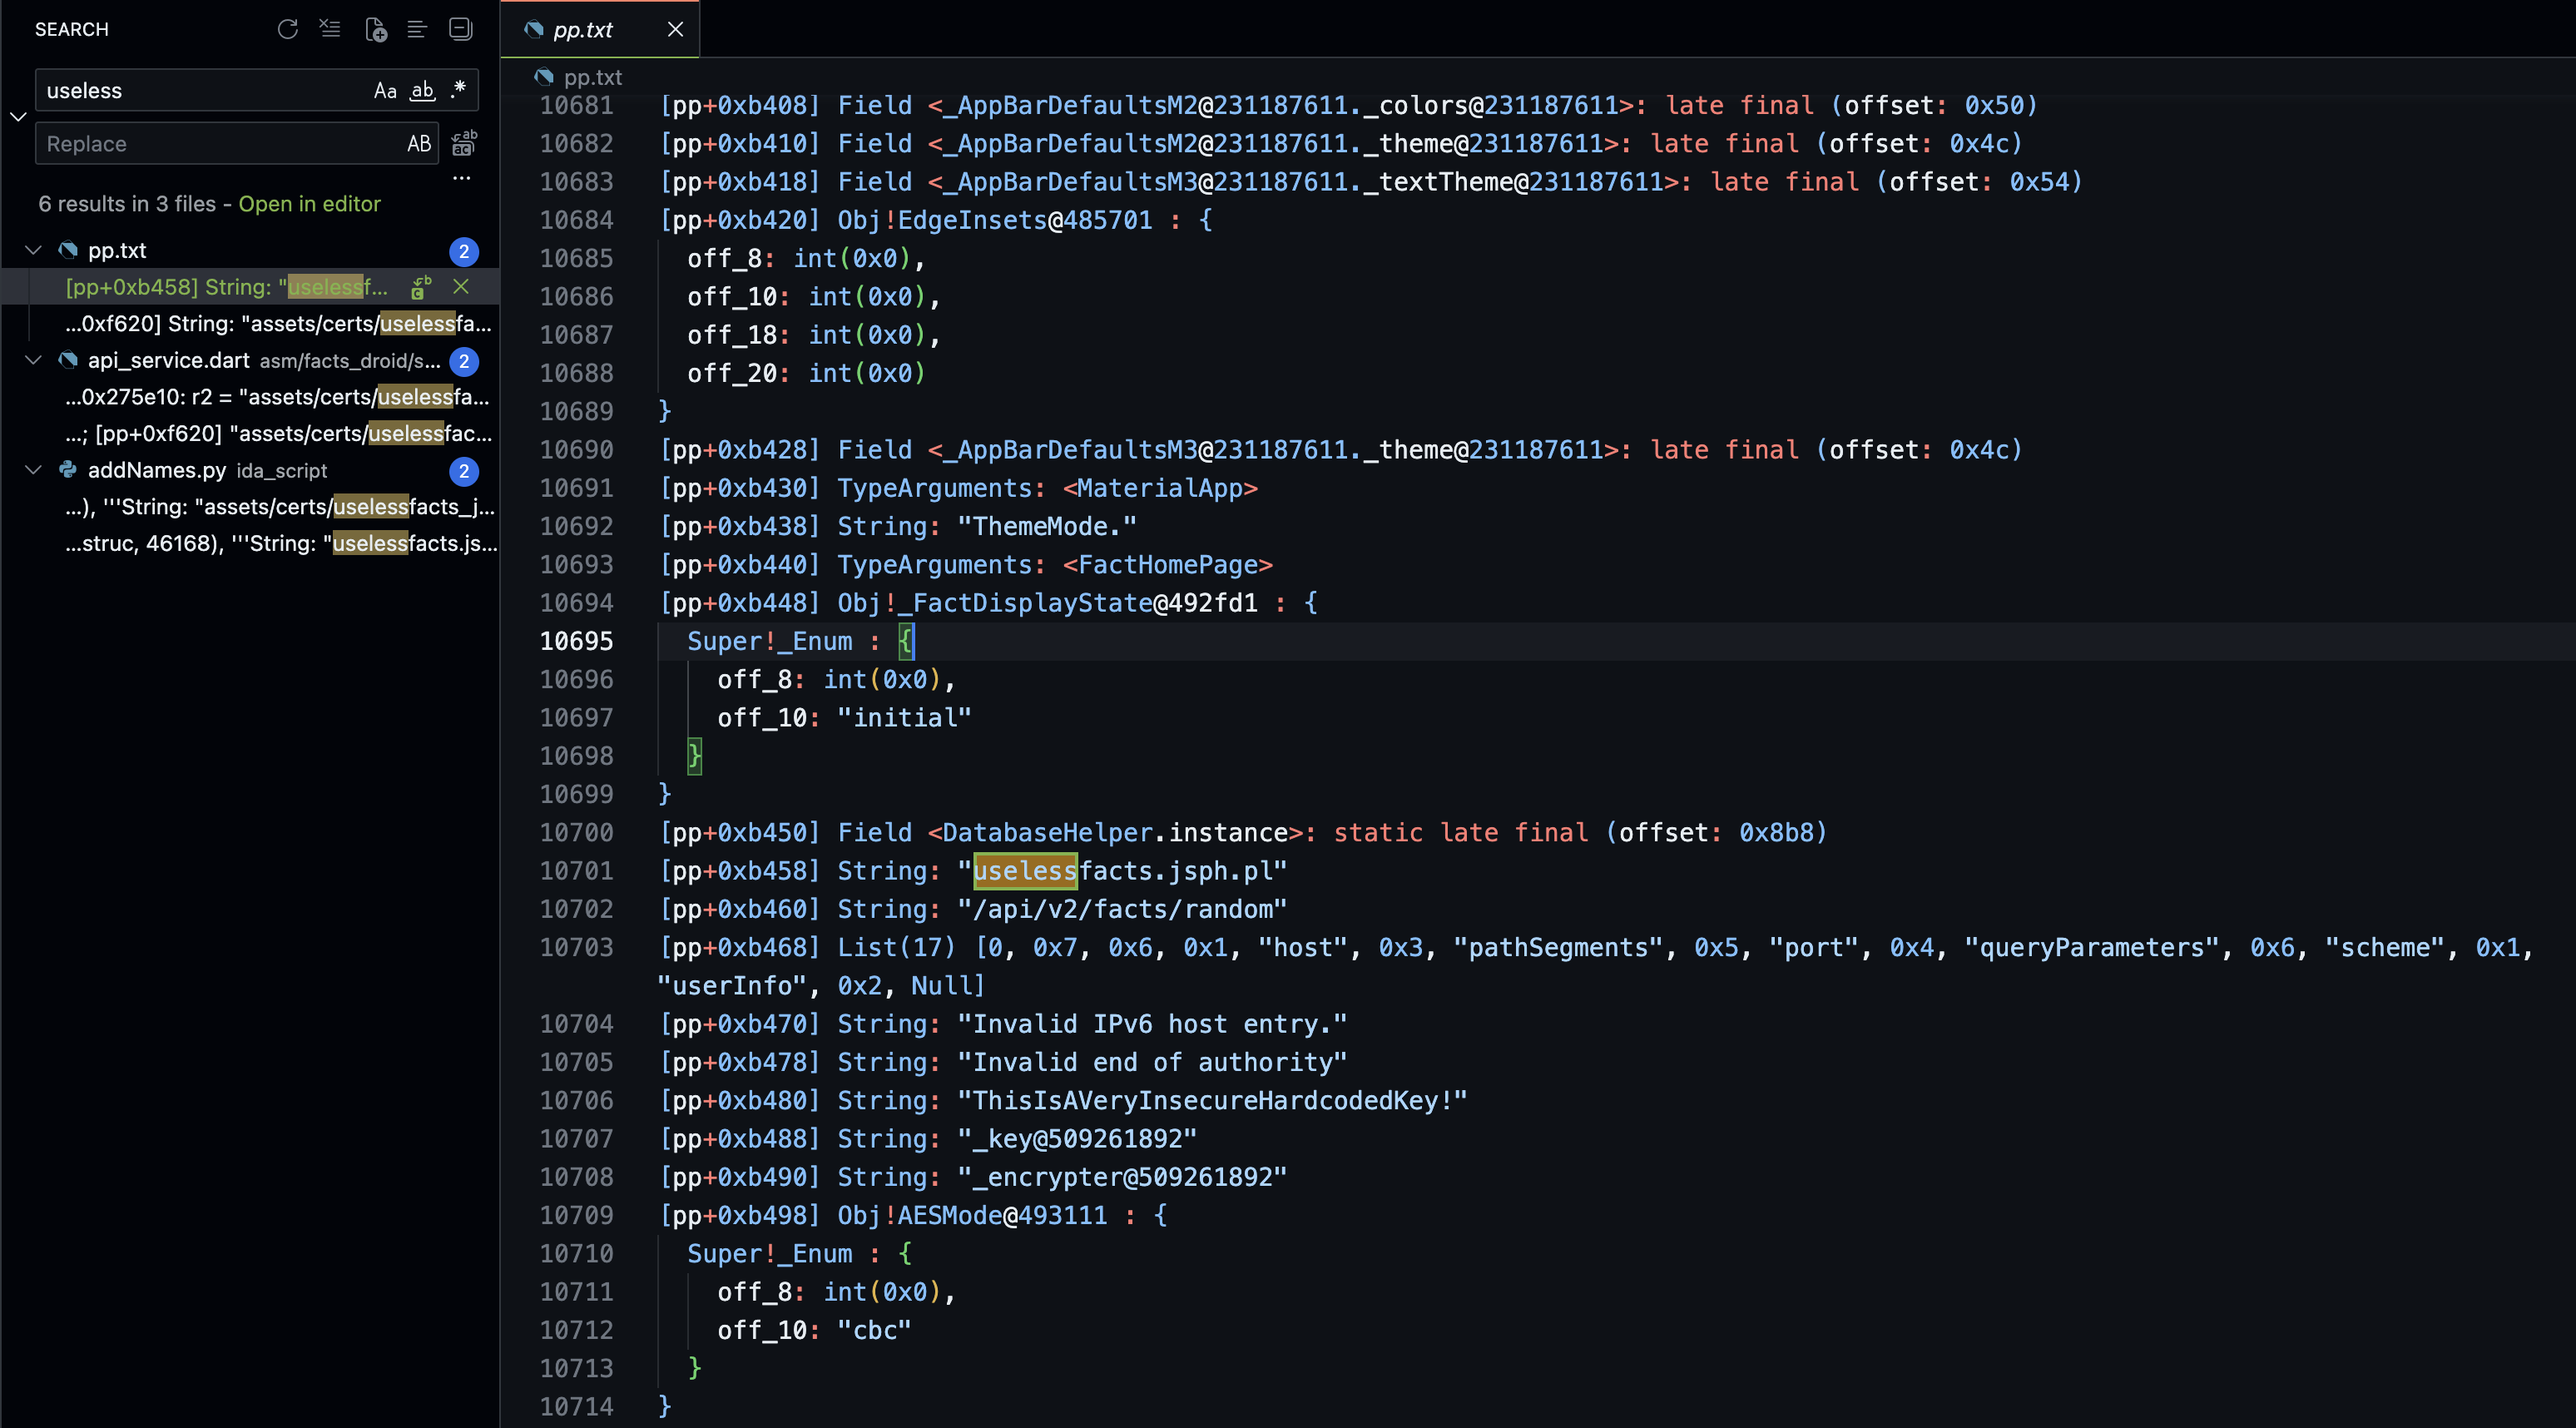Collapse addNames.py results group
This screenshot has width=2576, height=1428.
click(33, 470)
